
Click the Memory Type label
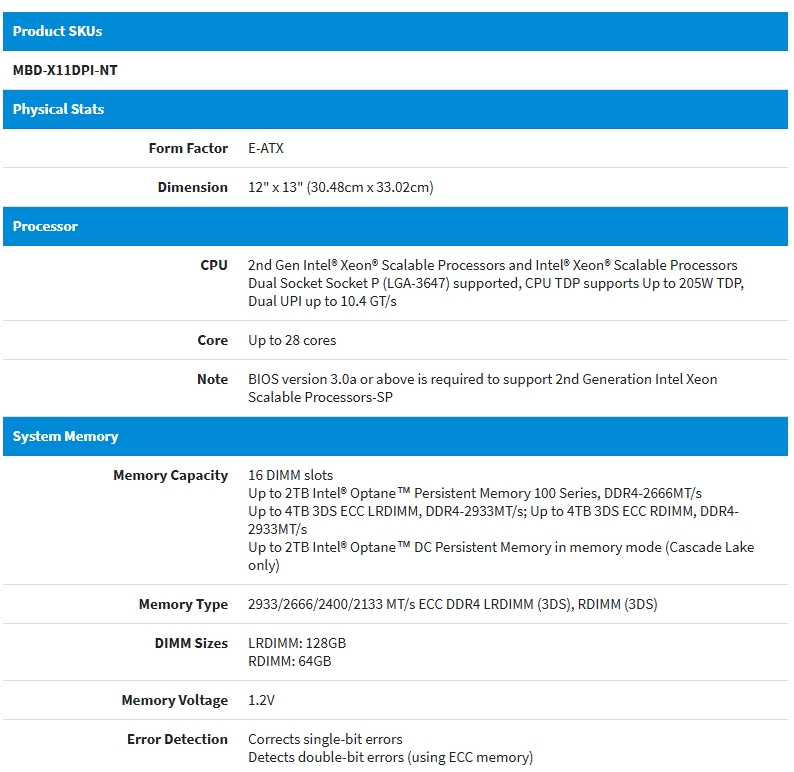click(183, 604)
